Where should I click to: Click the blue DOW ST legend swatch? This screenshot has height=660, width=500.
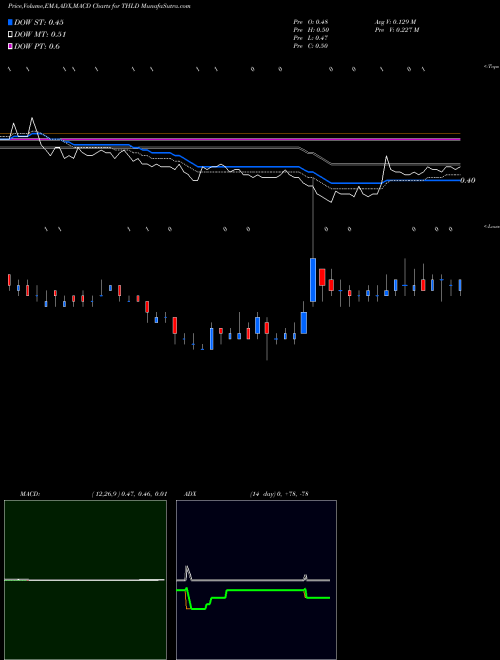10,22
